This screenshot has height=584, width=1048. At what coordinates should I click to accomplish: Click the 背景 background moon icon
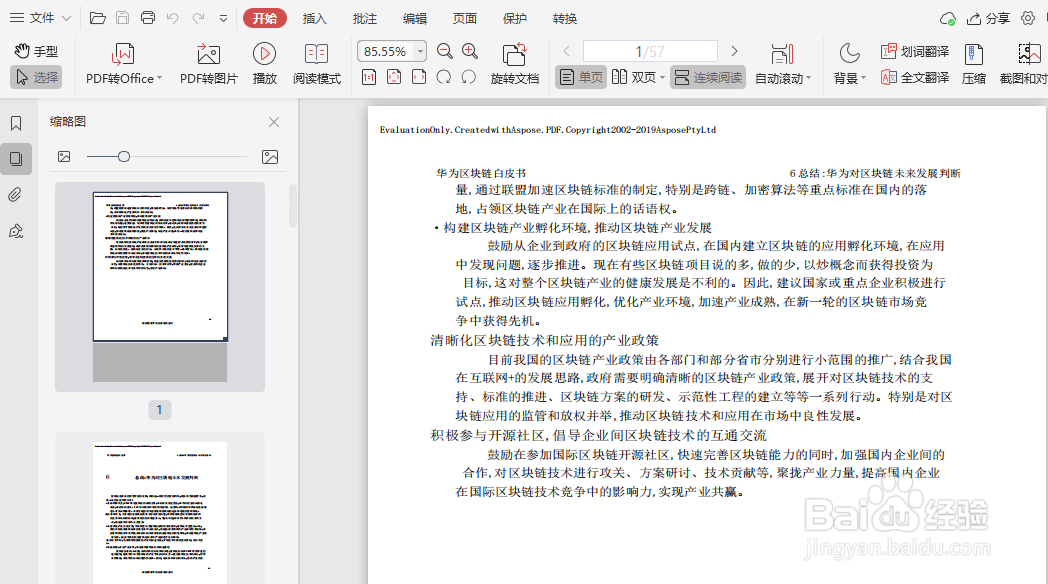pyautogui.click(x=849, y=53)
